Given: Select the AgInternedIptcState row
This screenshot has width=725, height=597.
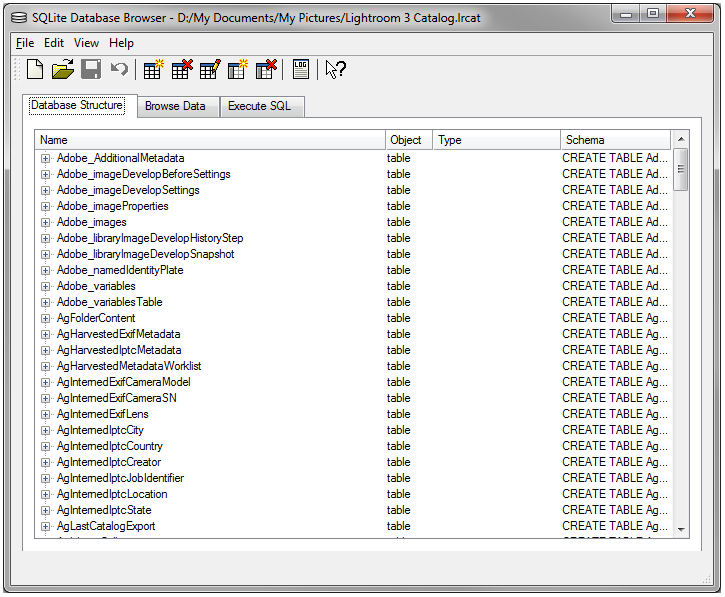Looking at the screenshot, I should pyautogui.click(x=353, y=510).
